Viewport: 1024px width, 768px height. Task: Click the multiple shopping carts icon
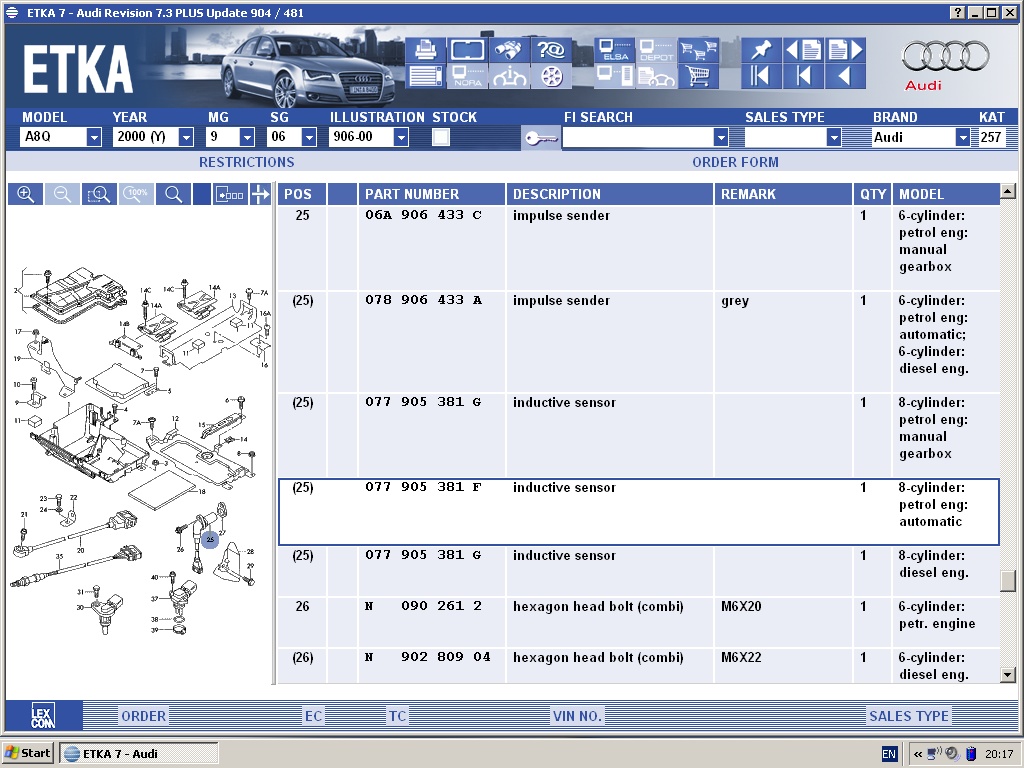click(698, 50)
